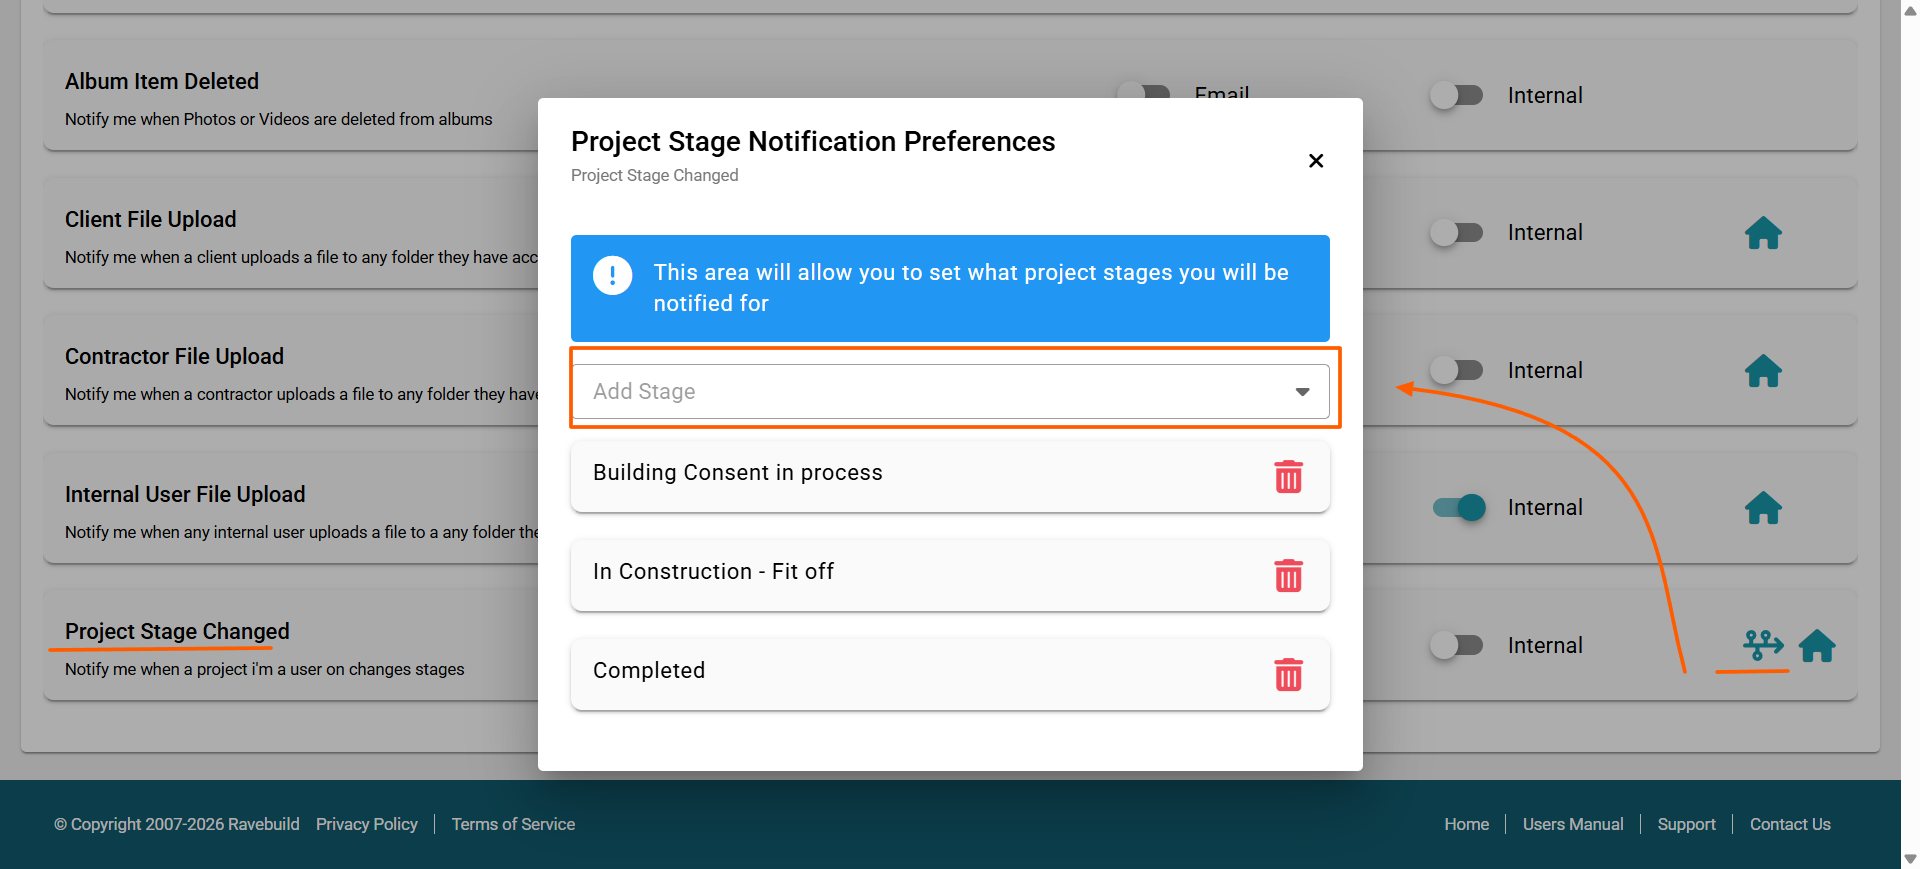Click the home icon for Client File Upload
Viewport: 1920px width, 869px height.
(x=1763, y=233)
